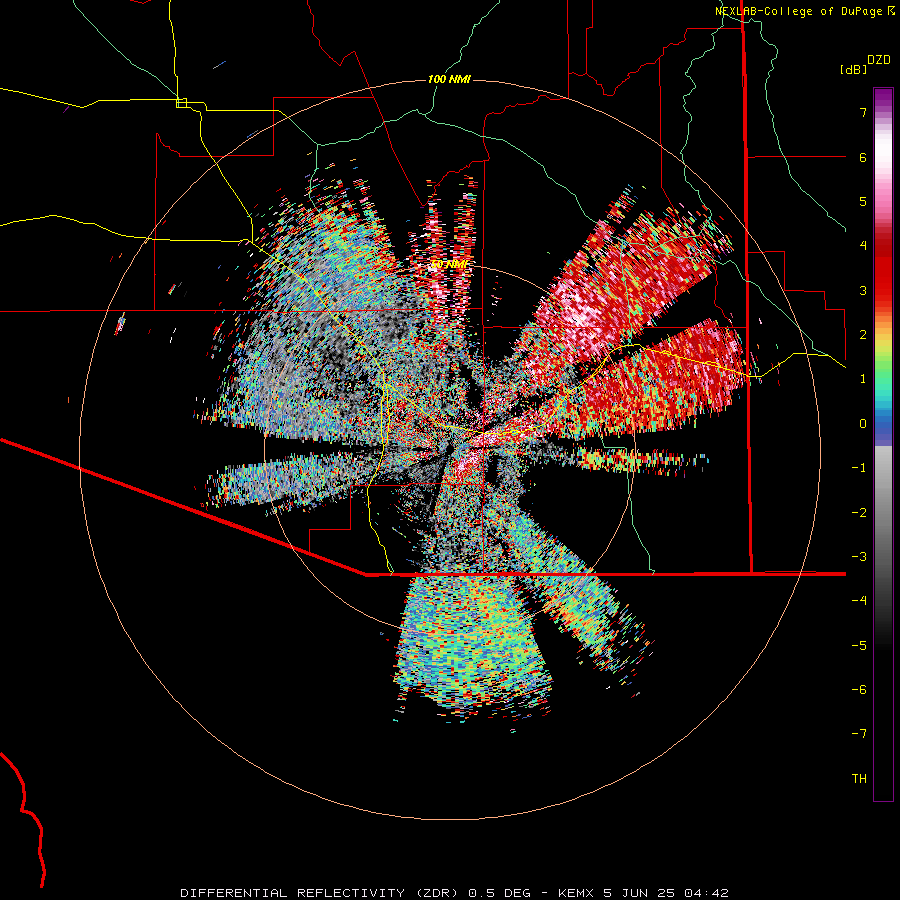Click the 4 value on color scale
900x900 pixels.
(x=863, y=246)
